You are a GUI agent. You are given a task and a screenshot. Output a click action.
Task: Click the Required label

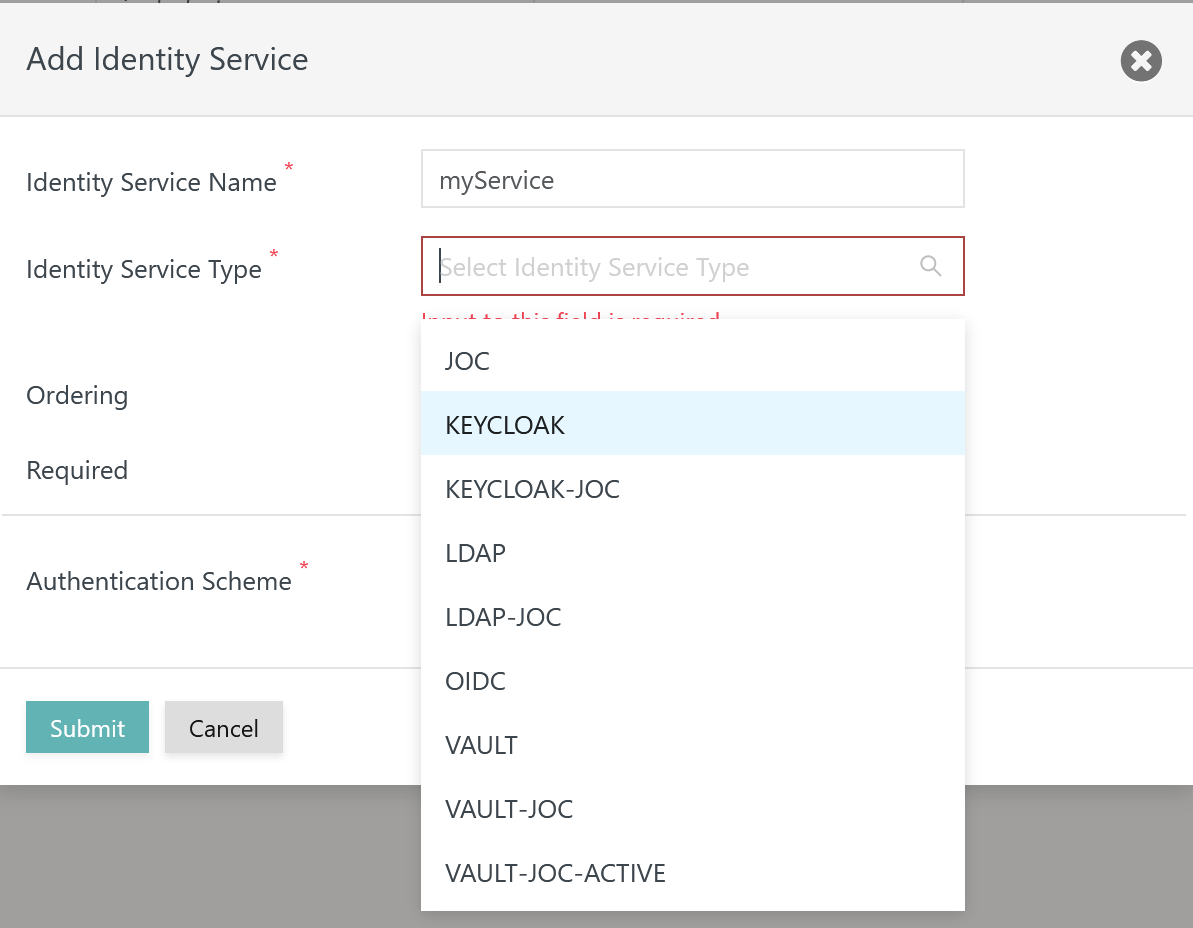pos(77,470)
